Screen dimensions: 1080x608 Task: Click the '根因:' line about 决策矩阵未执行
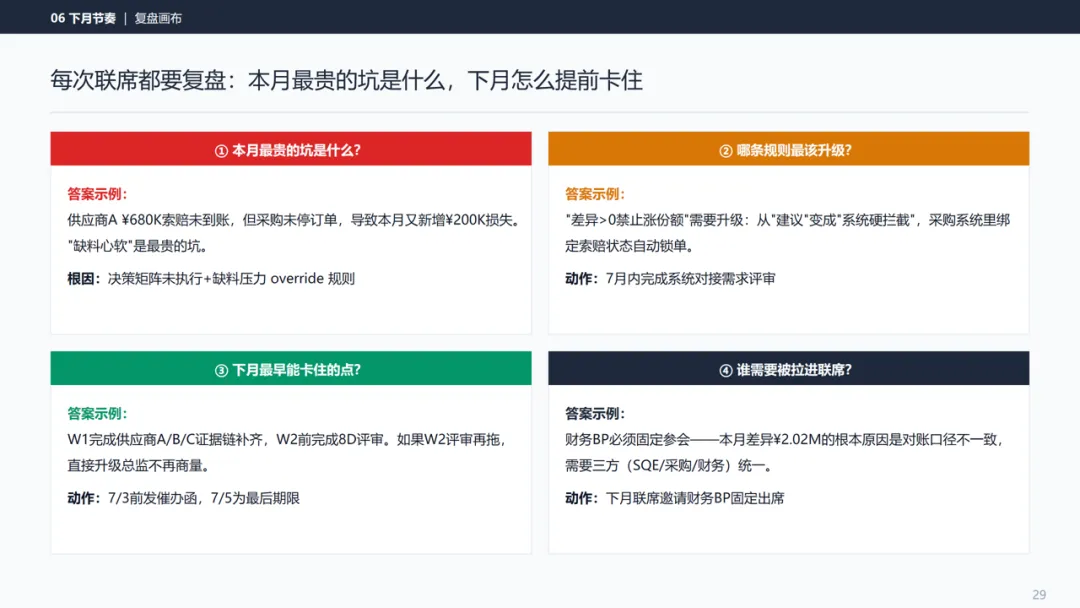click(x=211, y=278)
